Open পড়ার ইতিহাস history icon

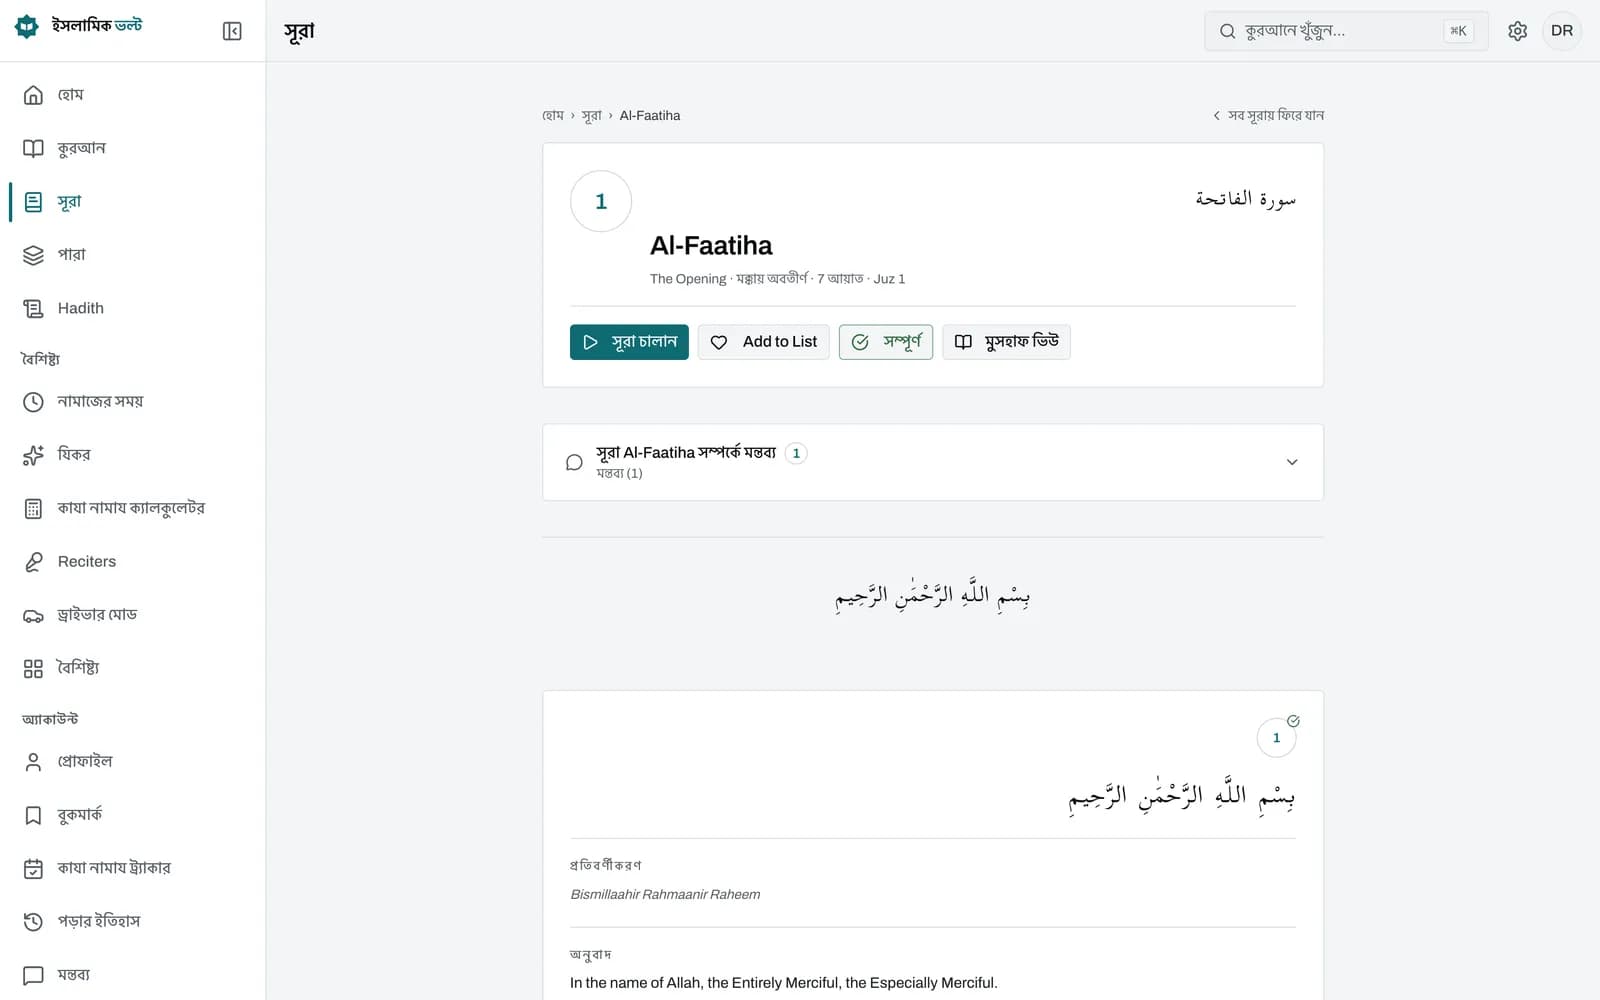(33, 921)
